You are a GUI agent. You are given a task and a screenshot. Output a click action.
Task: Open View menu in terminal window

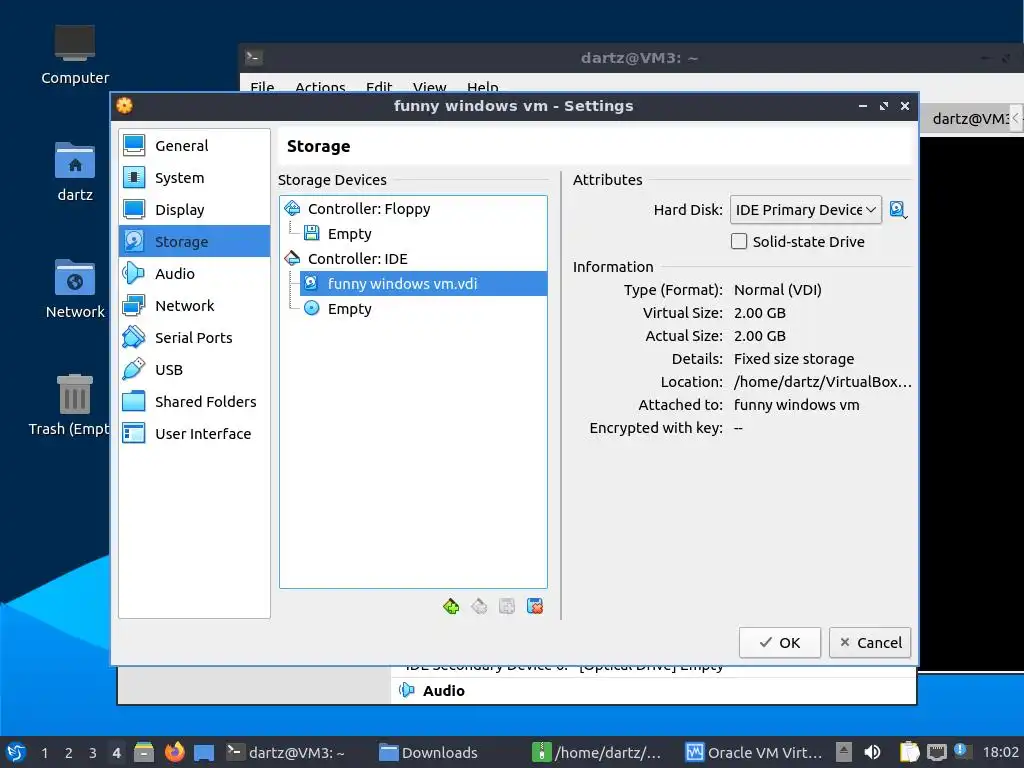(429, 87)
